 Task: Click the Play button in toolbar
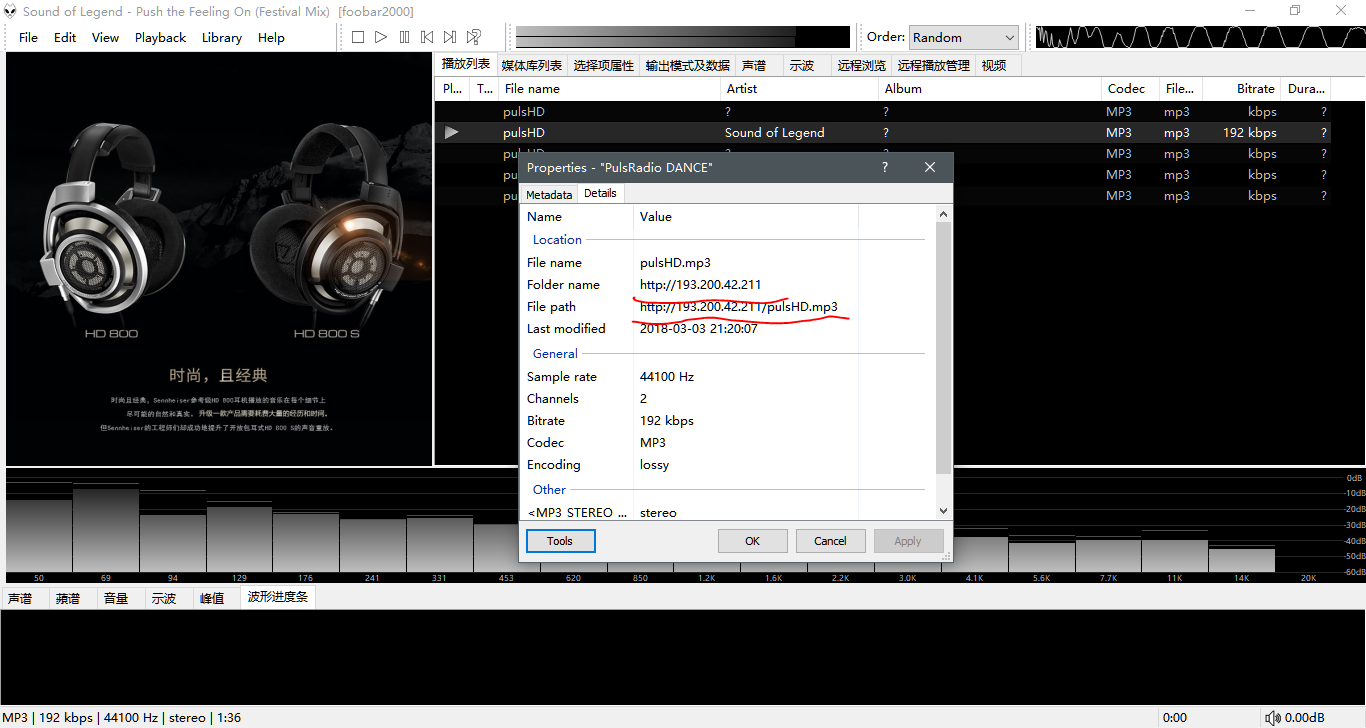(381, 37)
